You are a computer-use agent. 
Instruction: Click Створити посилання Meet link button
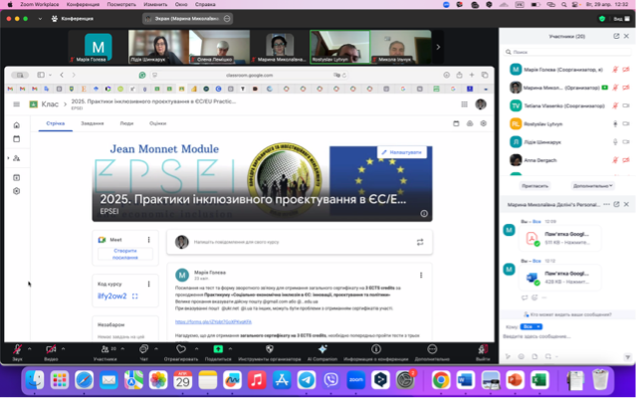125,254
